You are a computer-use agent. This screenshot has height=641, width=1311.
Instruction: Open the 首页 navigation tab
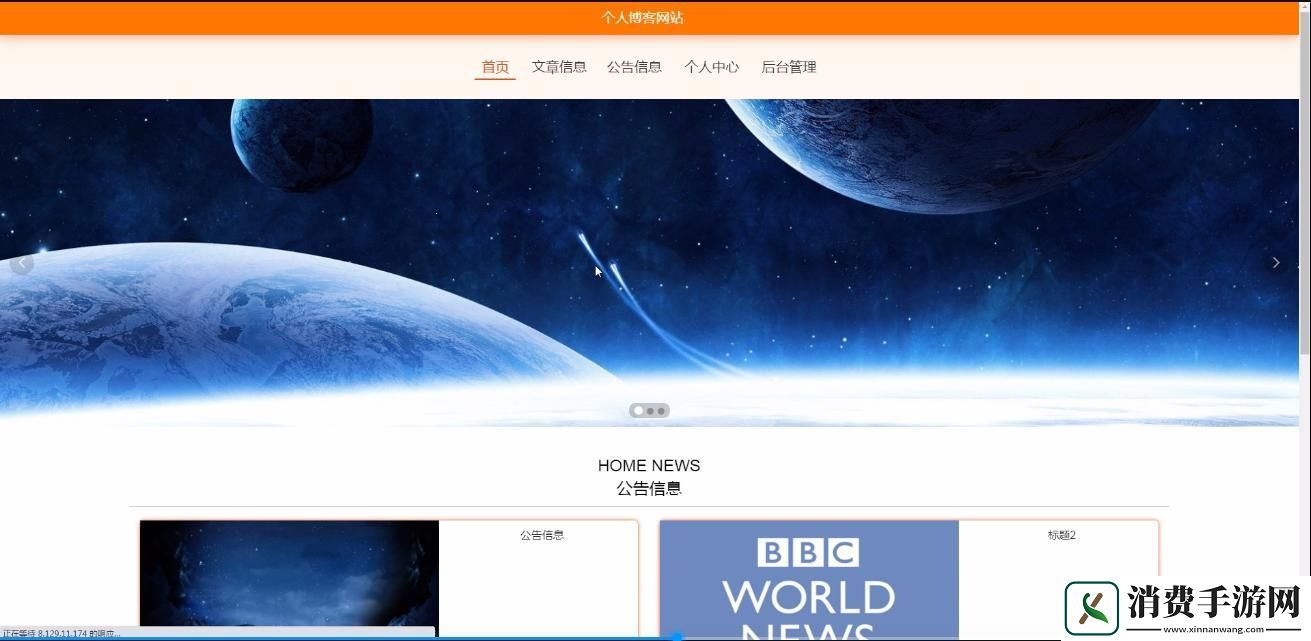[495, 67]
